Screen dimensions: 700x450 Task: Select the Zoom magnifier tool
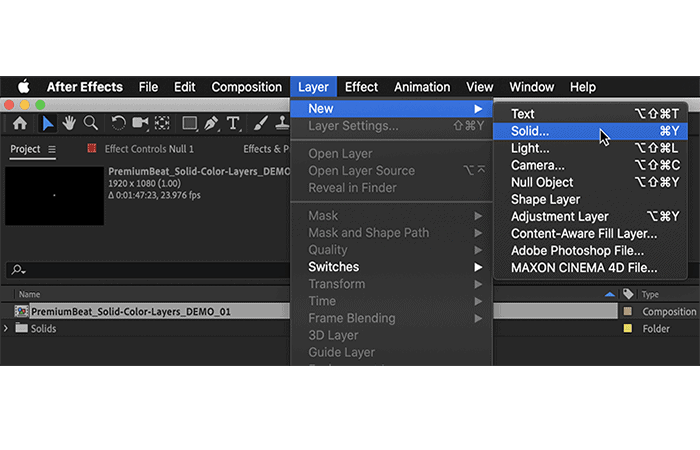pos(91,123)
